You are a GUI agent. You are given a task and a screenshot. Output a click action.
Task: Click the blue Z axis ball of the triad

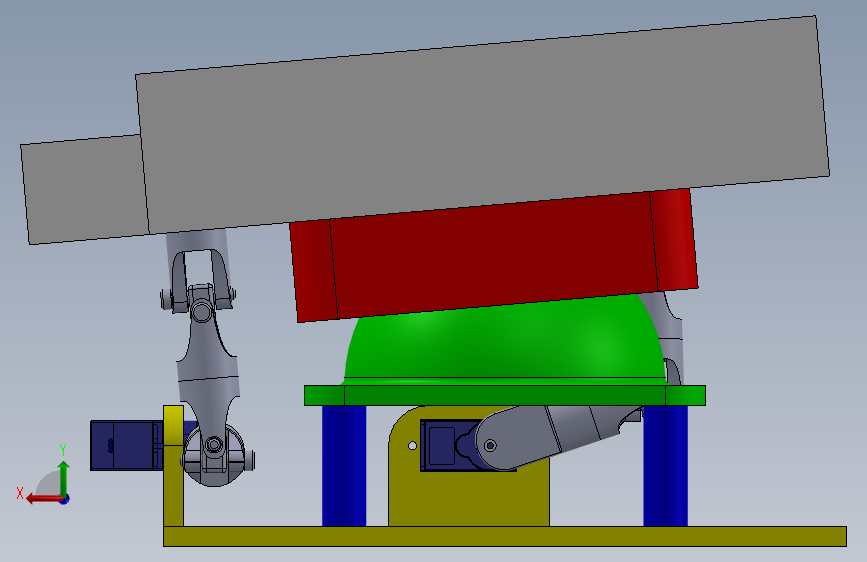[x=65, y=499]
